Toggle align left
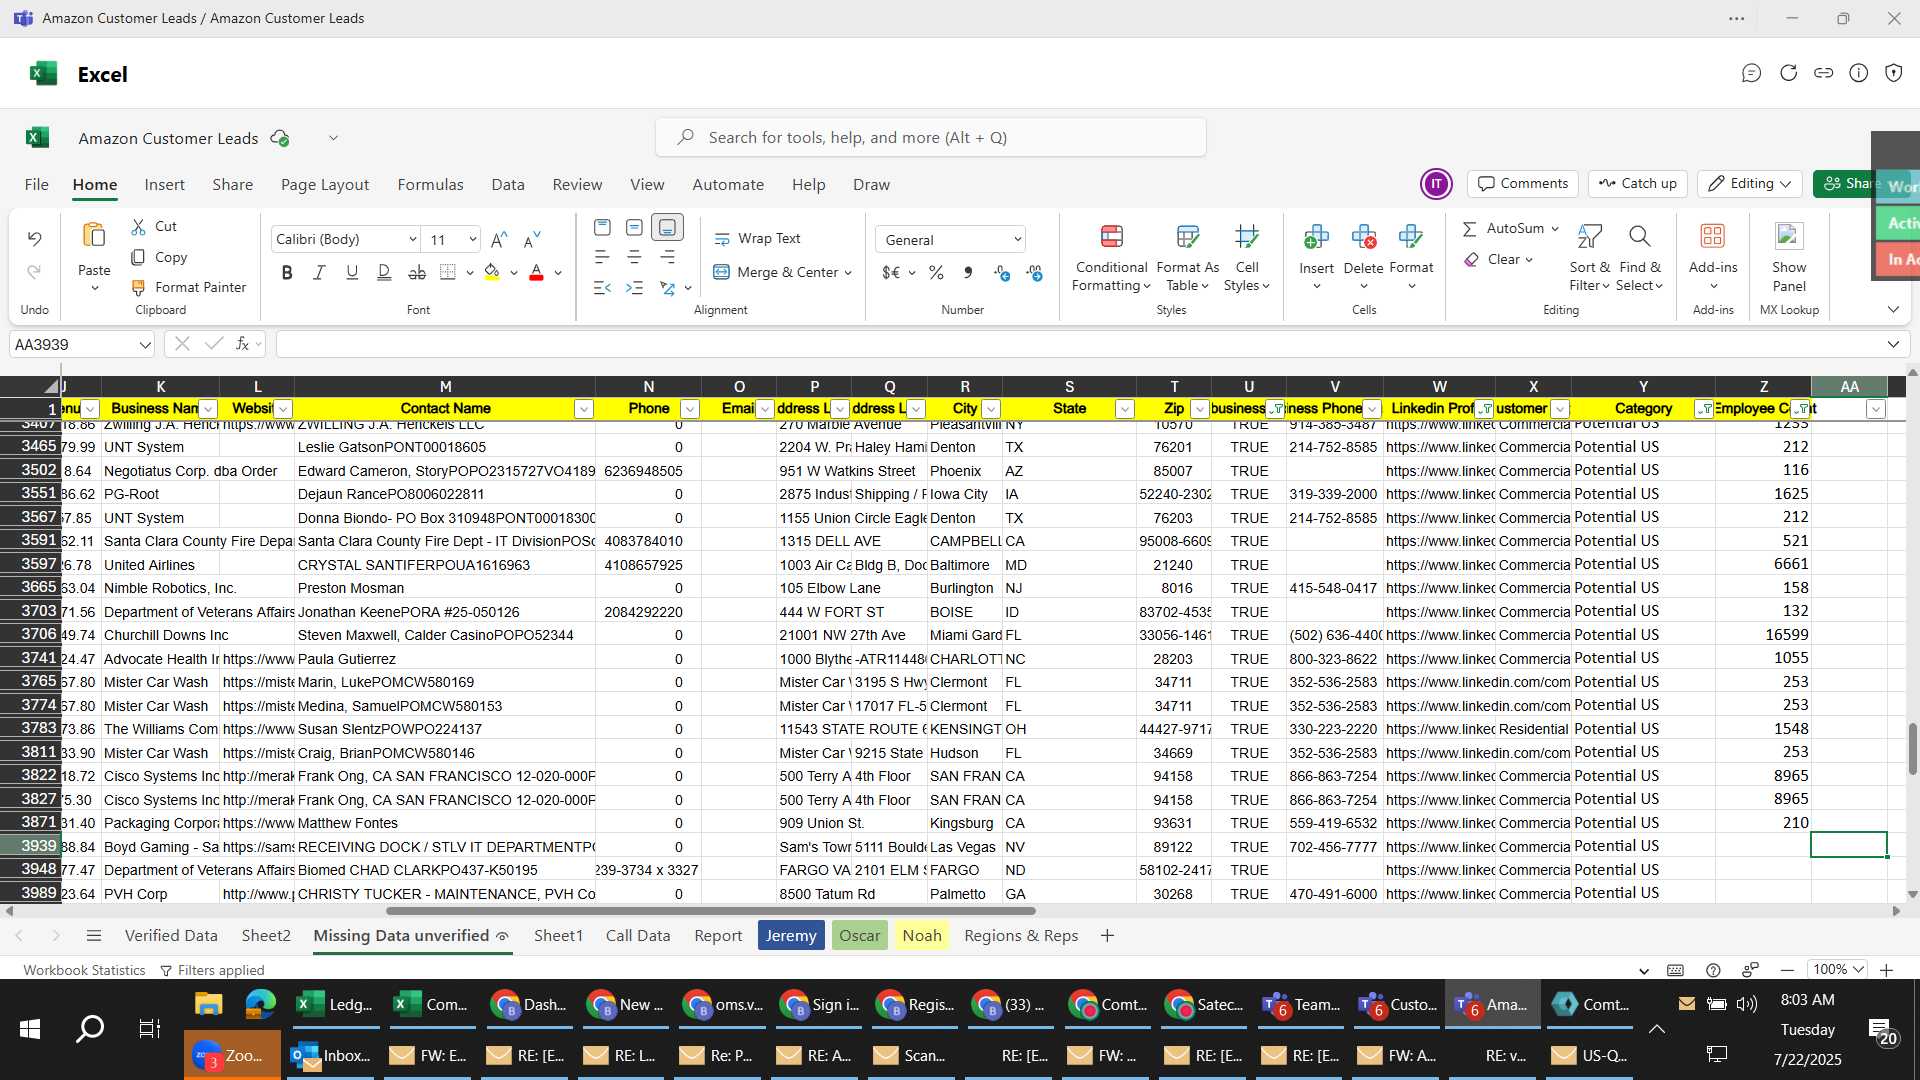This screenshot has width=1920, height=1080. (x=602, y=258)
